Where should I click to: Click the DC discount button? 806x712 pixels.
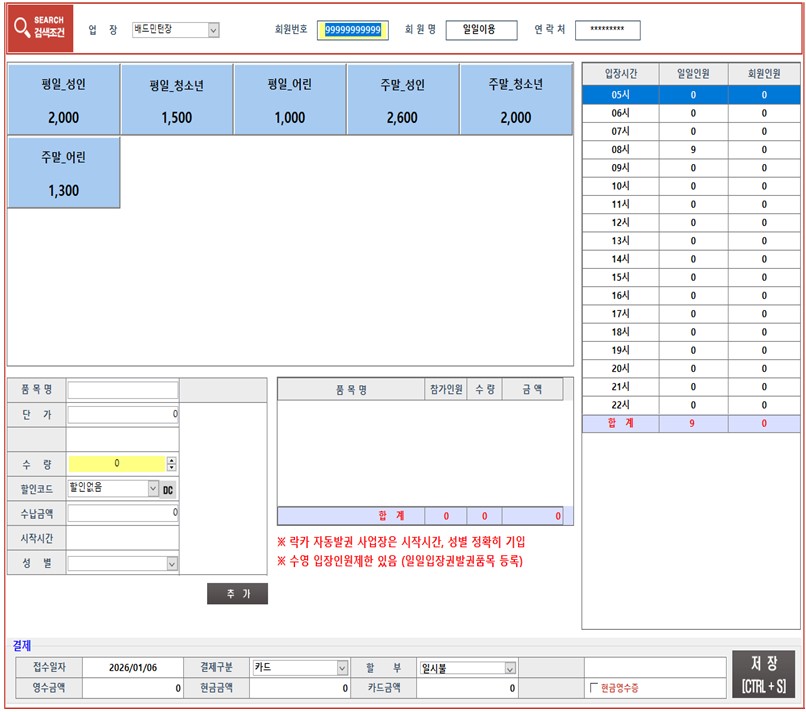tap(169, 489)
